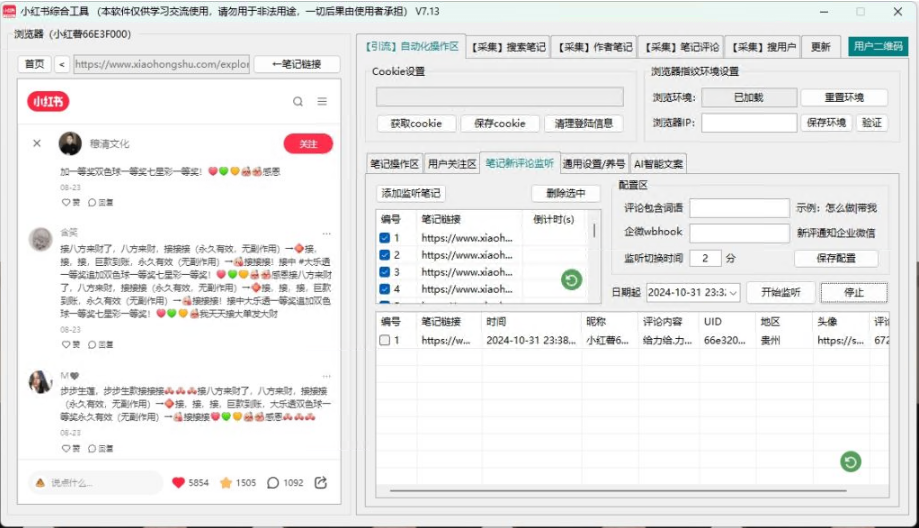Focus 企微wbhook input field
This screenshot has height=528, width=919.
[x=740, y=233]
